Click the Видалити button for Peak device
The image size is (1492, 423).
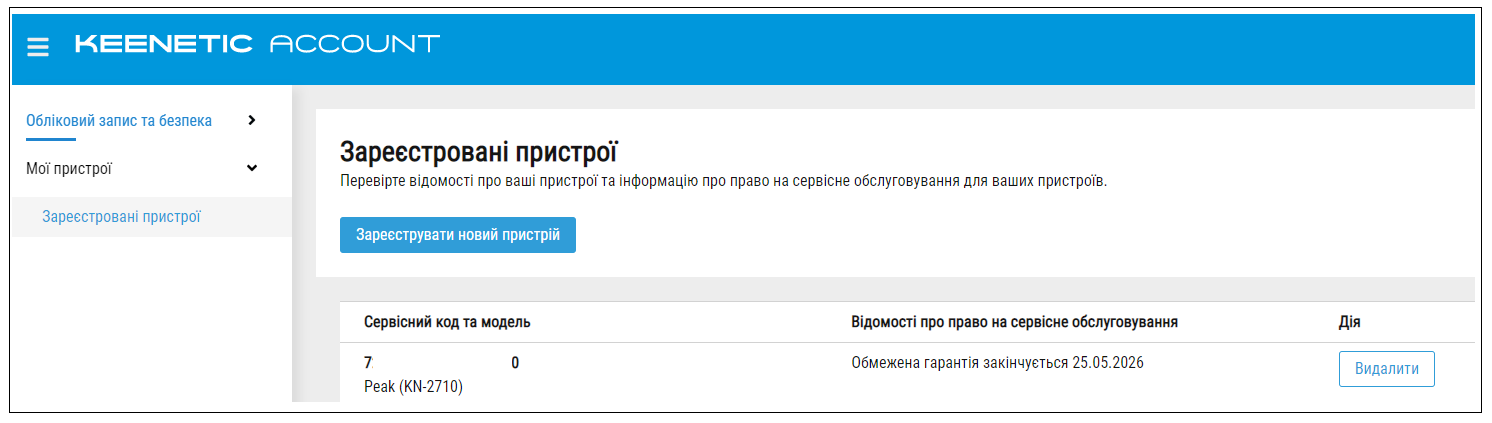click(x=1386, y=369)
